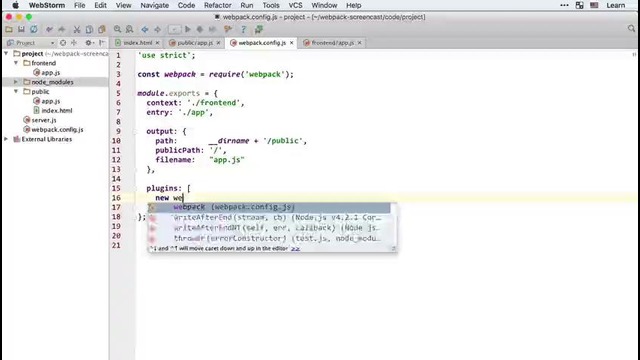Screen dimensions: 640x360
Task: Click the Help question mark icon
Action: (x=243, y=29)
